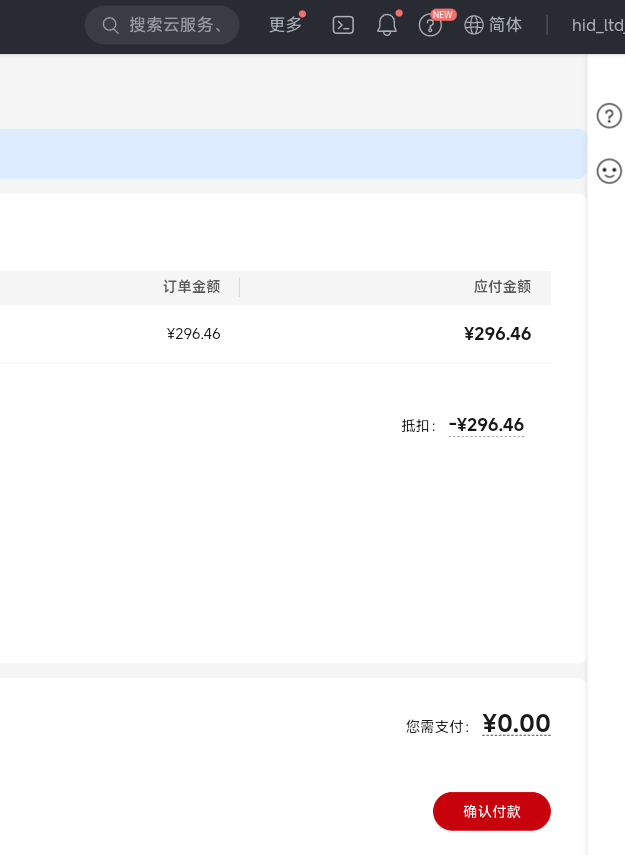The image size is (625, 855).
Task: Click the ¥0.00 amount payable
Action: (516, 724)
